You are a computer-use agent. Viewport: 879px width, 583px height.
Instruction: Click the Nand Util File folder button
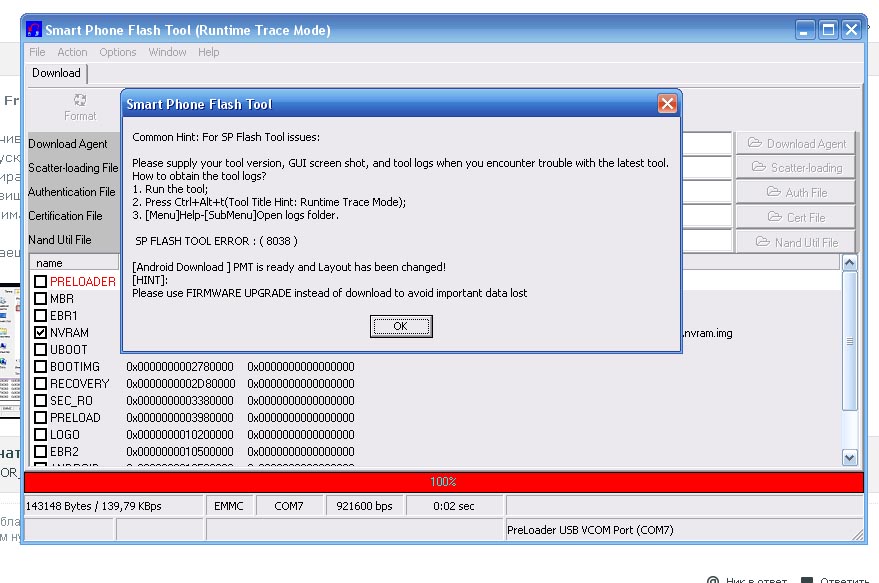(796, 242)
